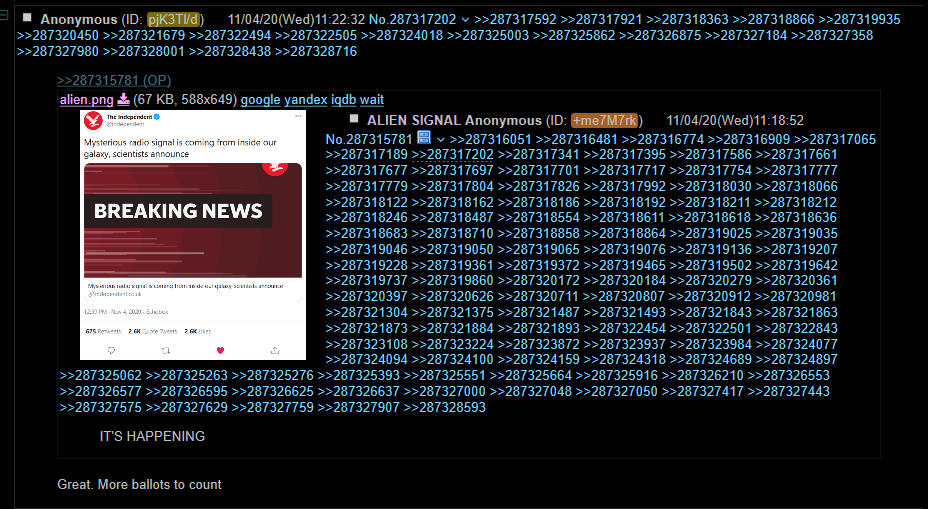The height and width of the screenshot is (509, 928).
Task: Open backlink >>287327980
Action: [x=58, y=51]
